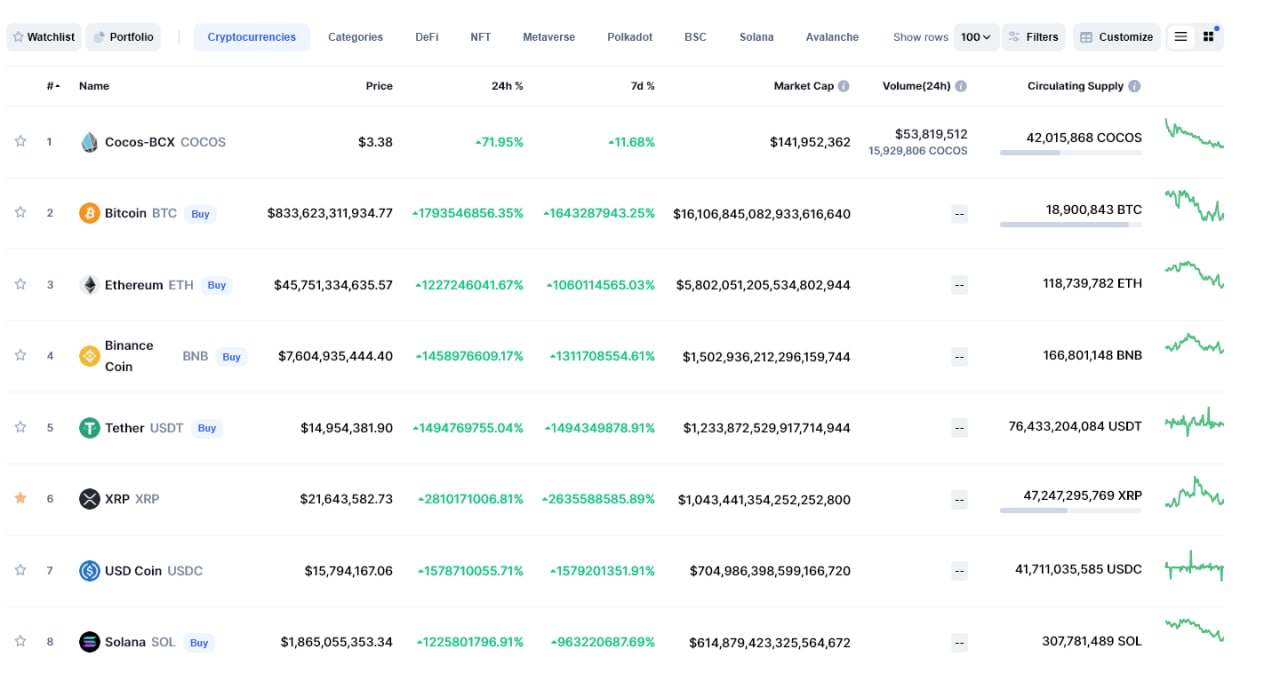
Task: Sort by Circulating Supply column header
Action: pyautogui.click(x=1075, y=86)
